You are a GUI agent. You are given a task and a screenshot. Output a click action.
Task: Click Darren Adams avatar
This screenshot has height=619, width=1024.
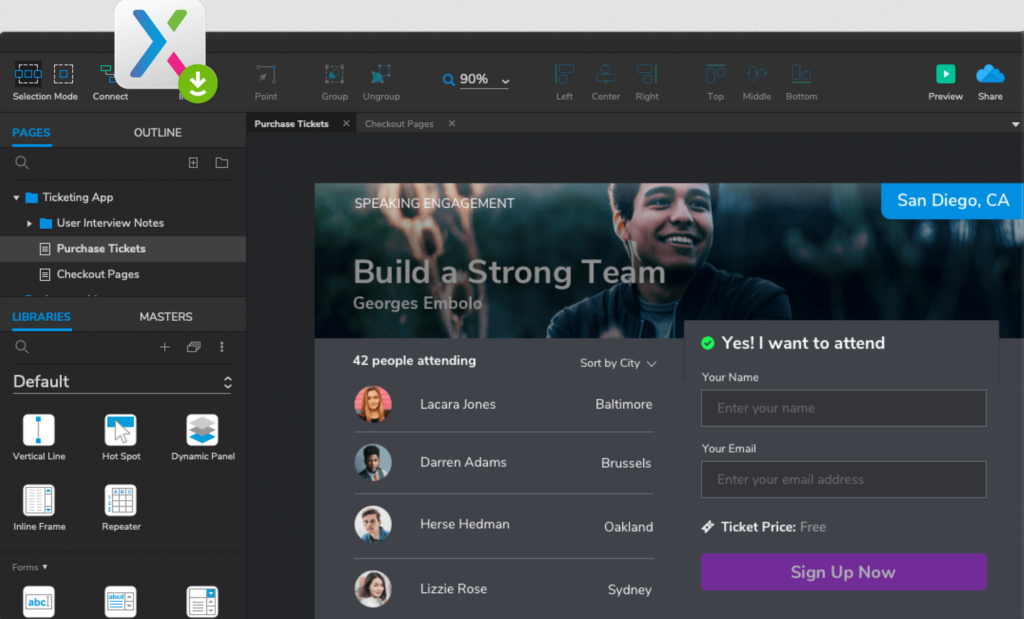373,462
